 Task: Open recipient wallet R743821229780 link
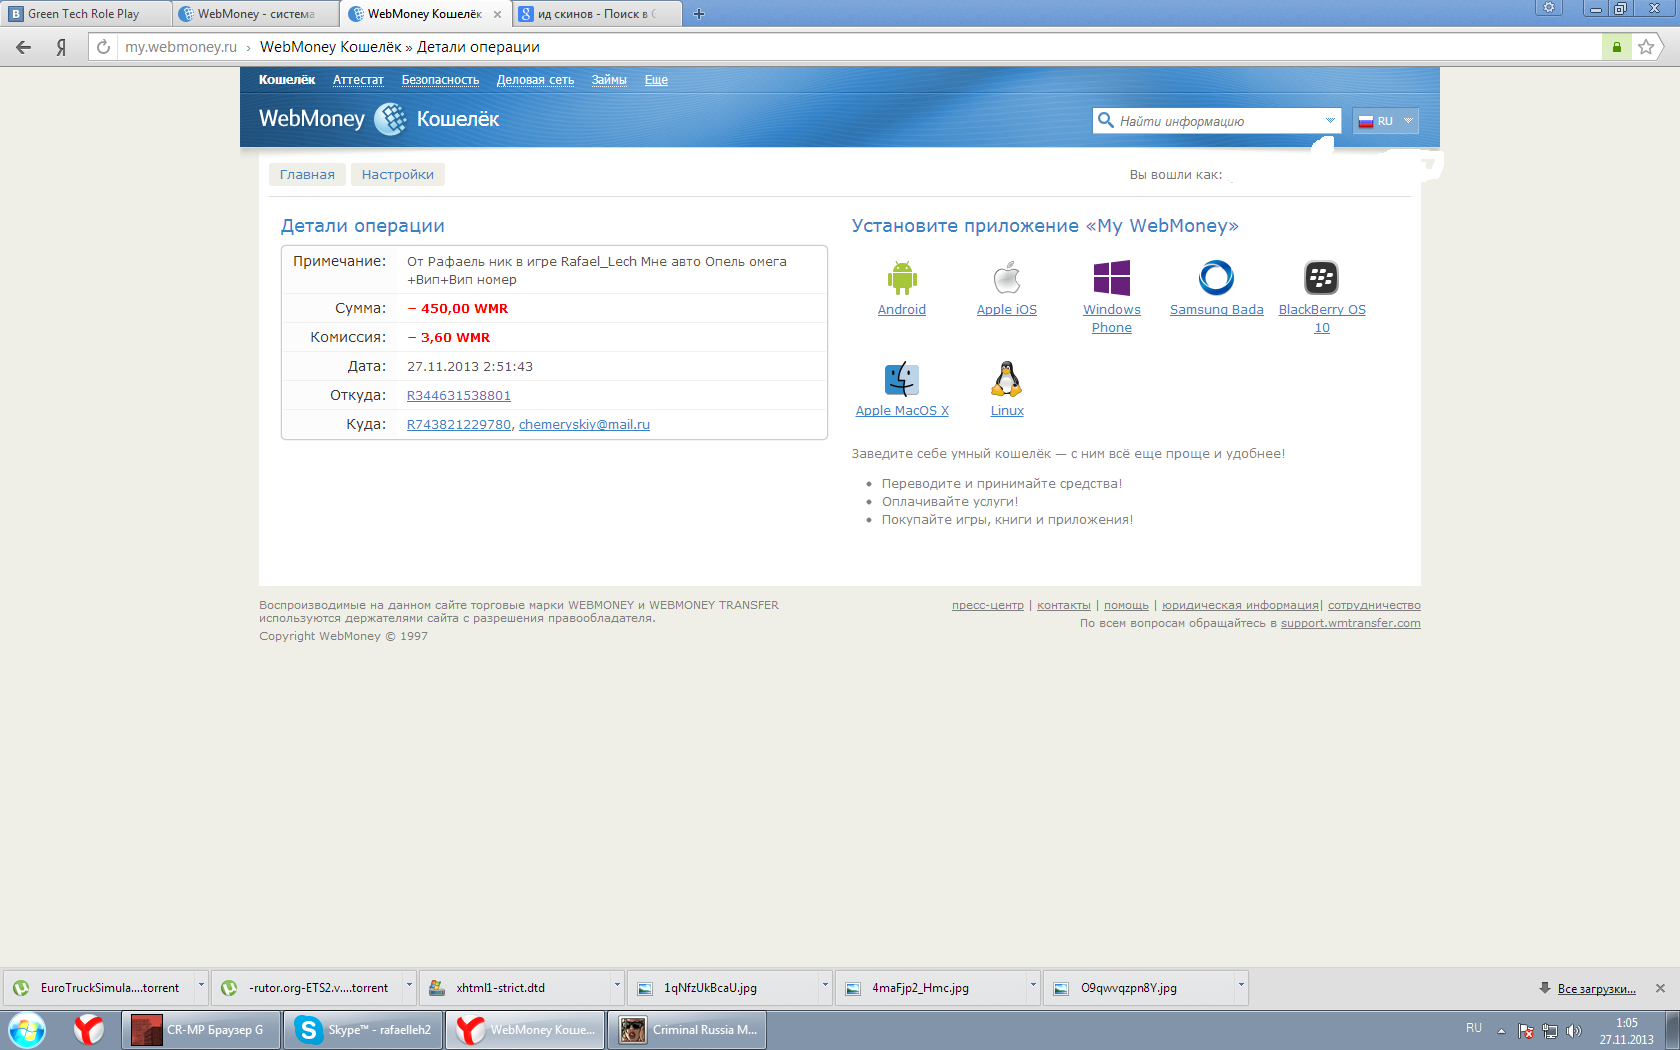point(459,425)
